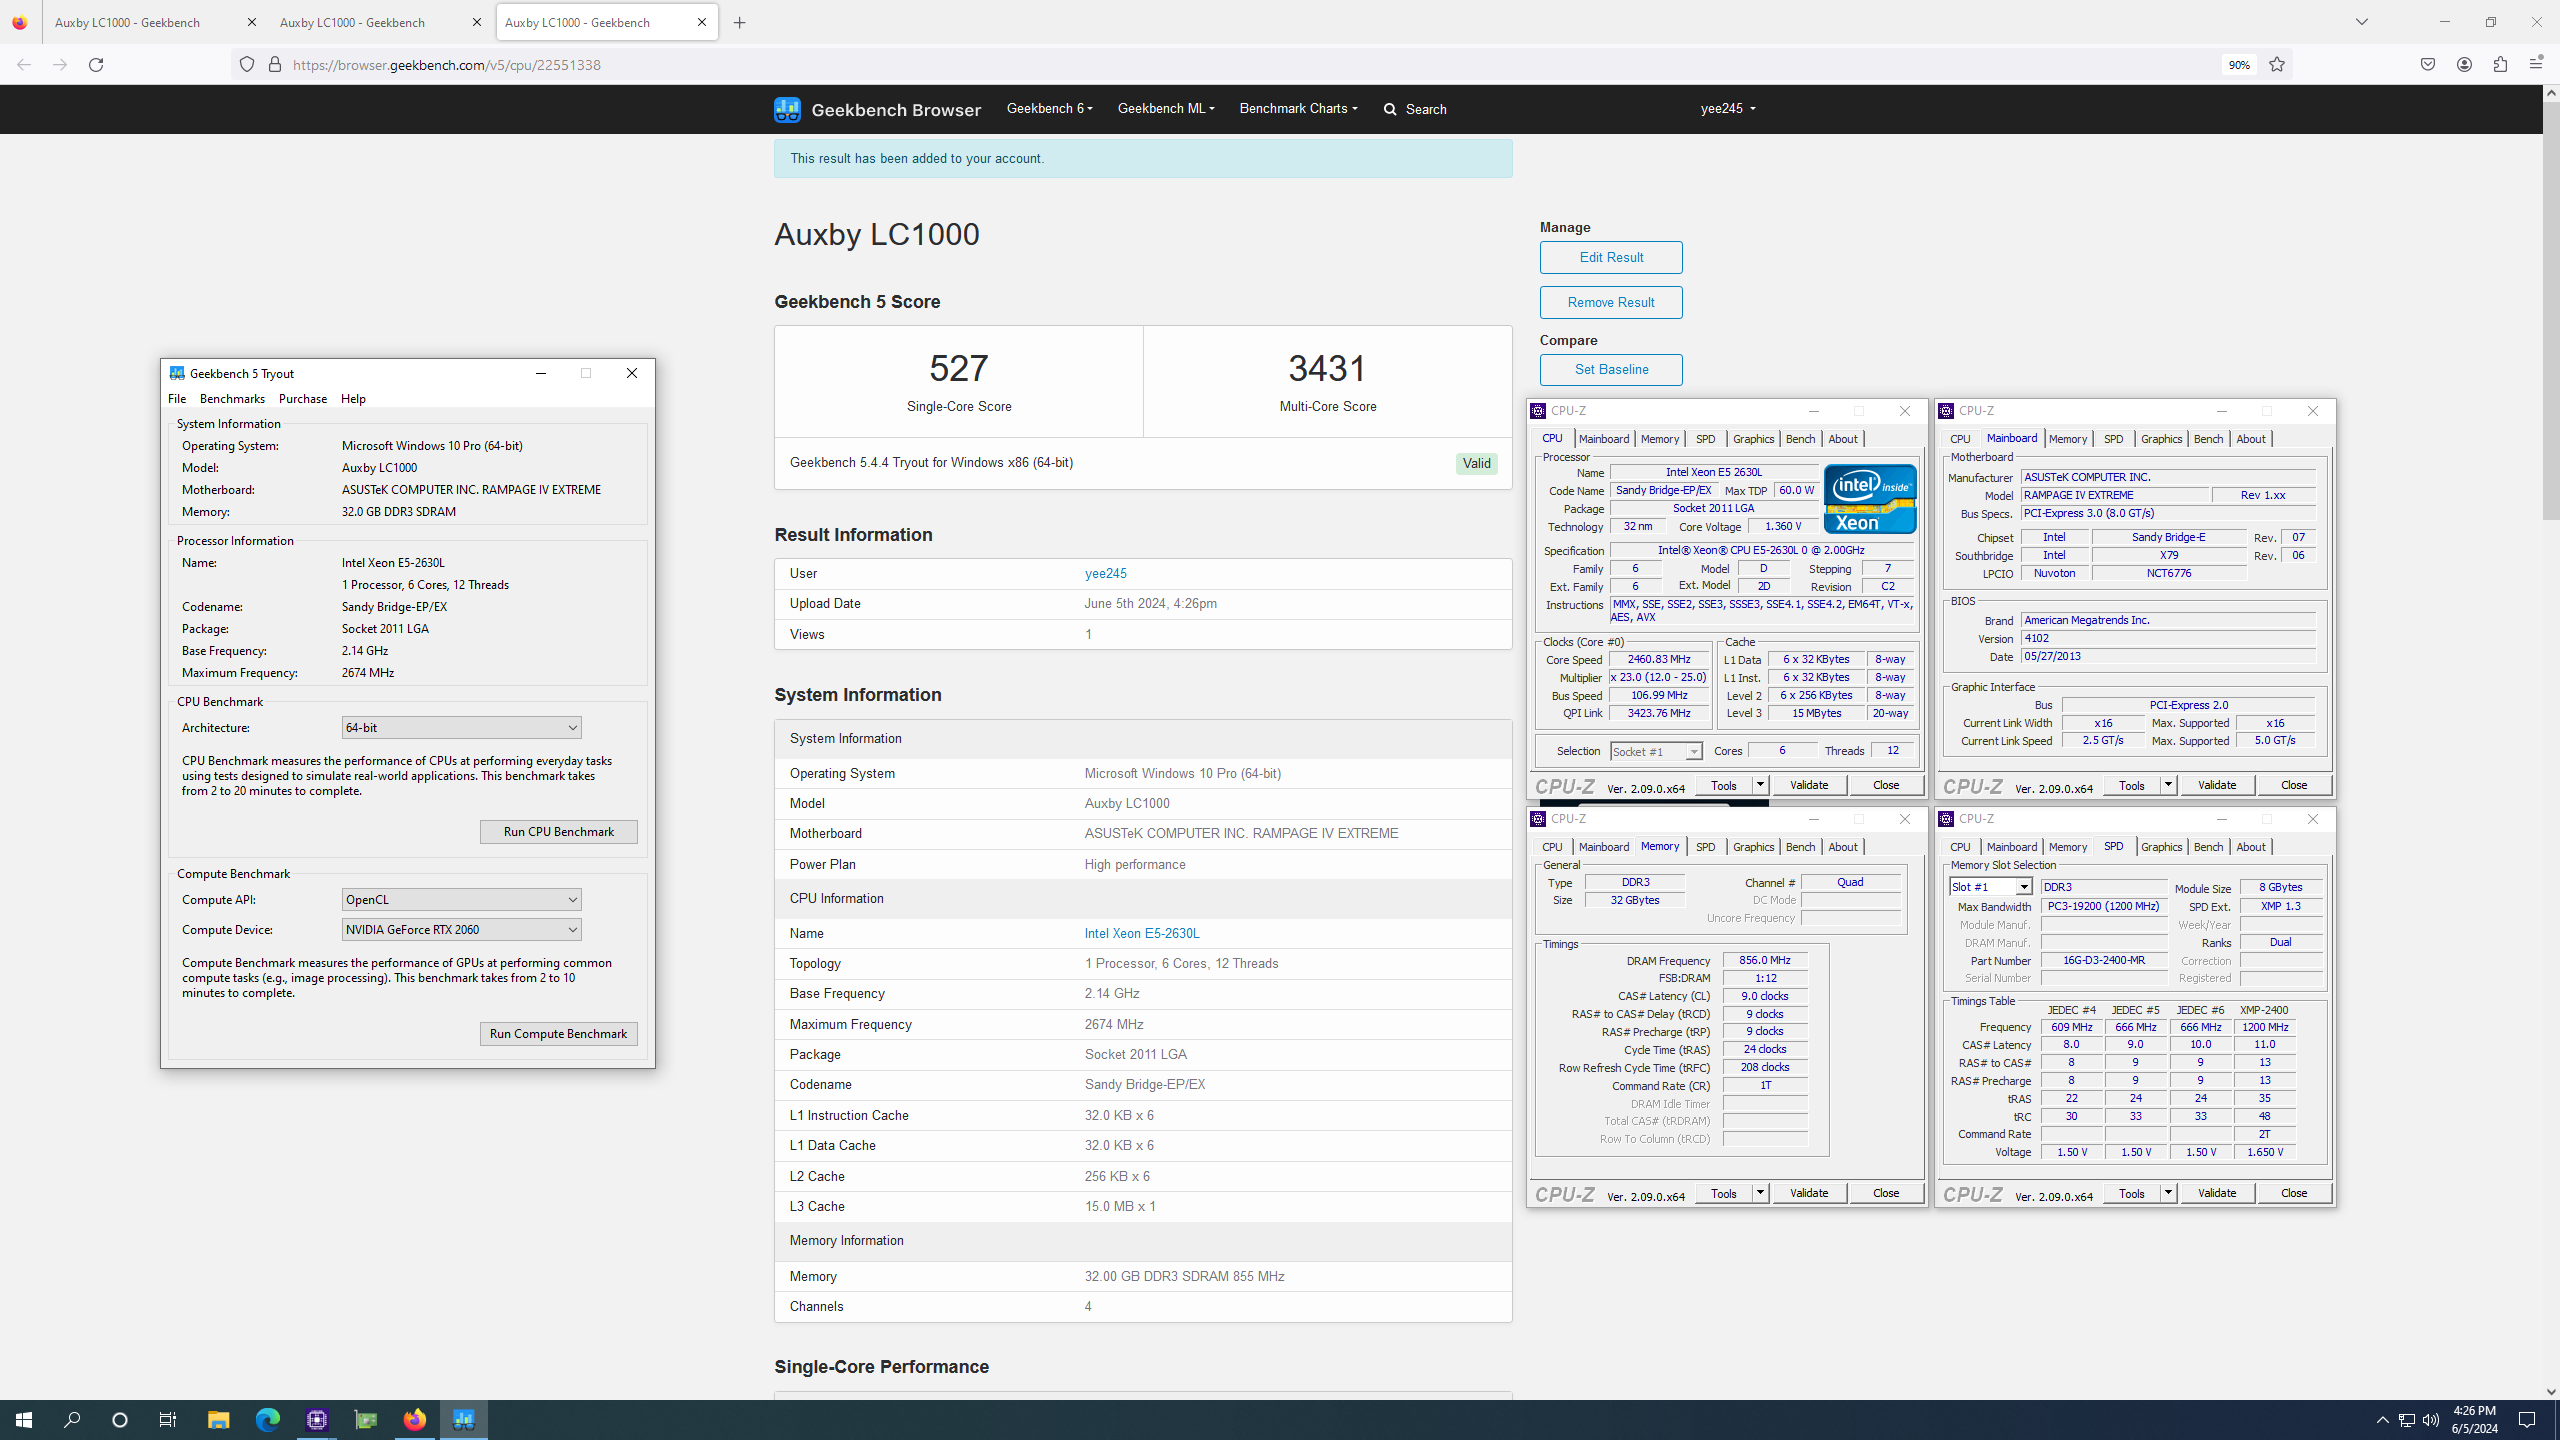Open About tab in bottom-right CPU-Z window

[2250, 847]
